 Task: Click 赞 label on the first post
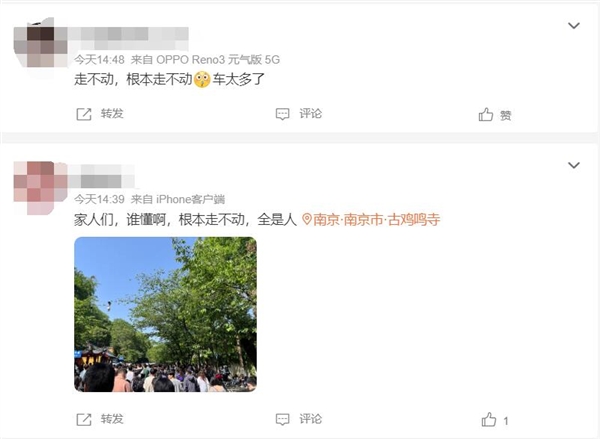(505, 115)
